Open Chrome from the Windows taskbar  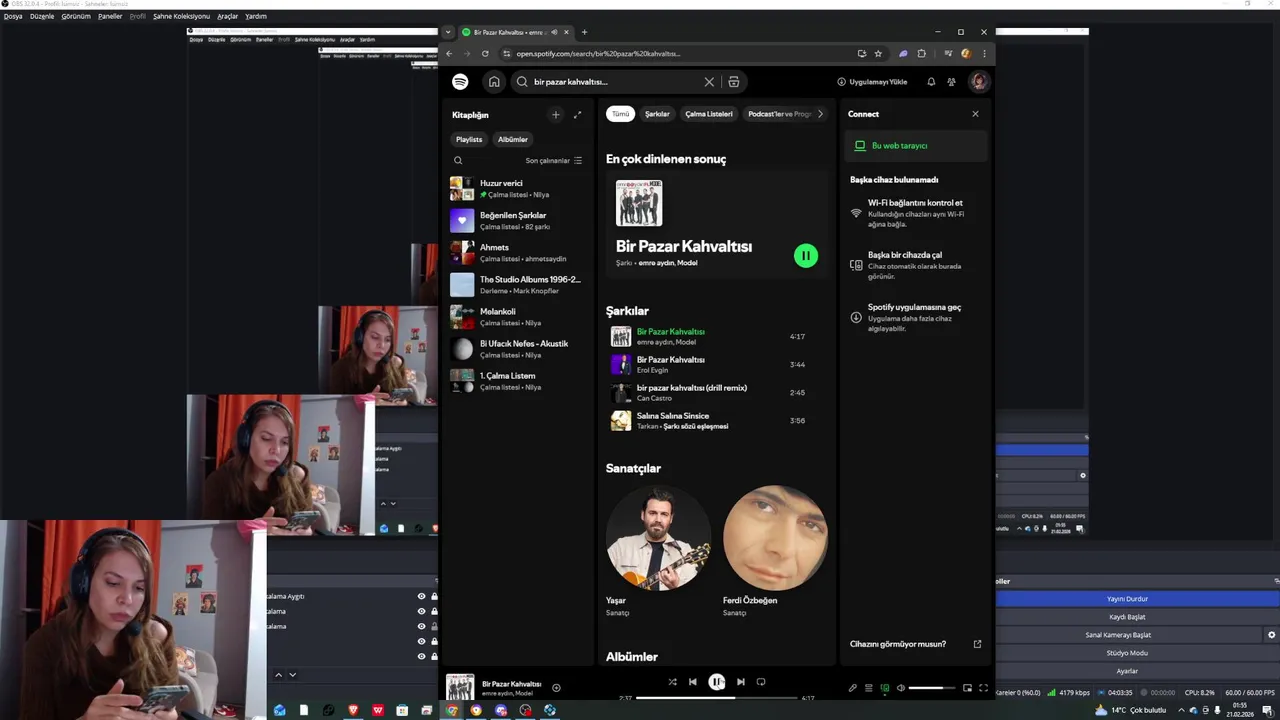(x=452, y=710)
